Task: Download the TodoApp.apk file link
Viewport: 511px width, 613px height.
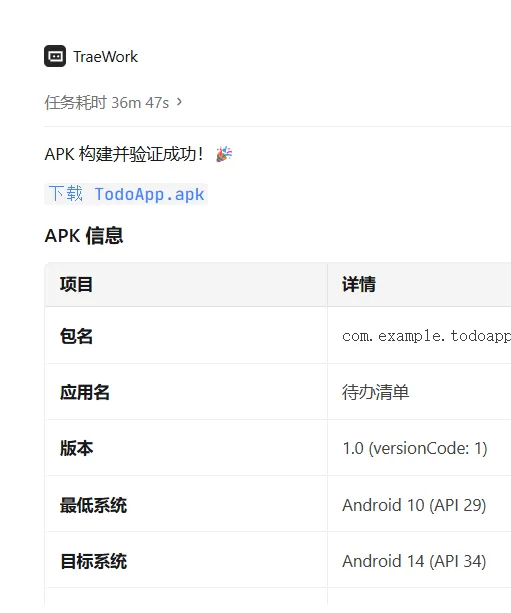Action: coord(126,194)
